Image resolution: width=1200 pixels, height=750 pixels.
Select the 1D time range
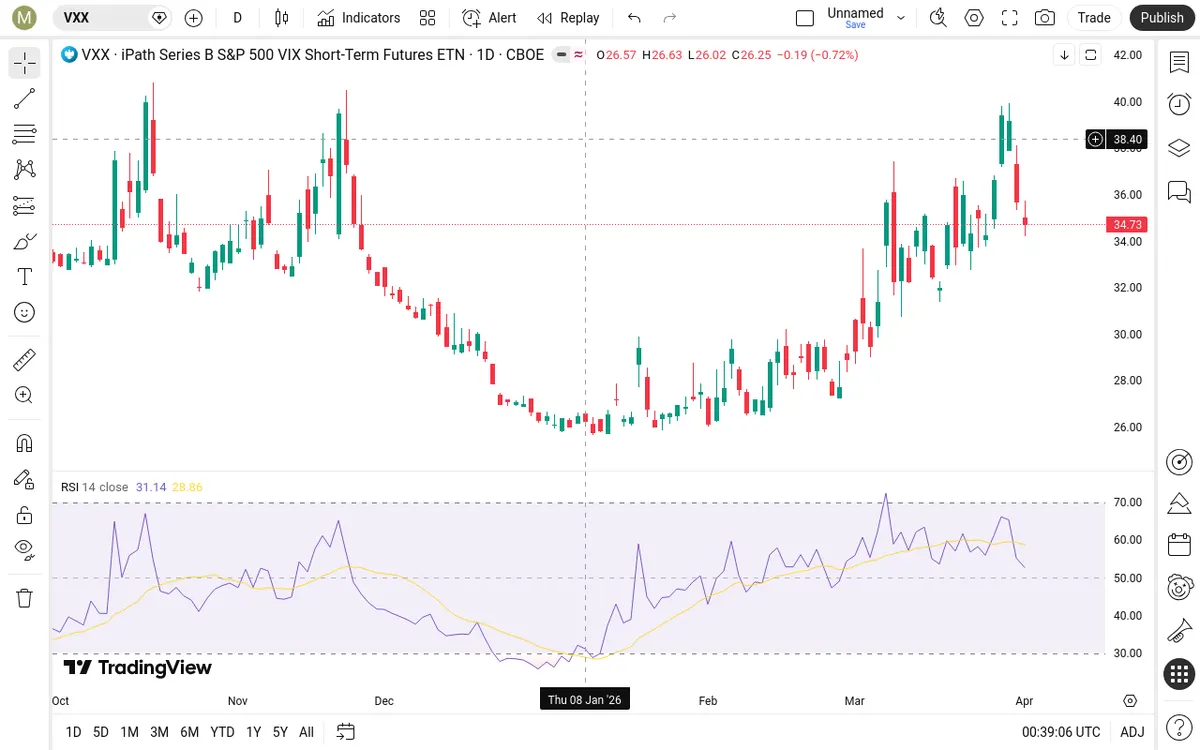[73, 732]
